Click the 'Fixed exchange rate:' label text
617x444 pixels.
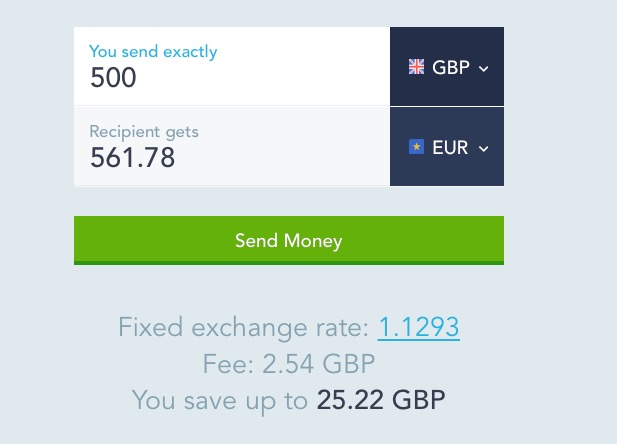tap(243, 327)
